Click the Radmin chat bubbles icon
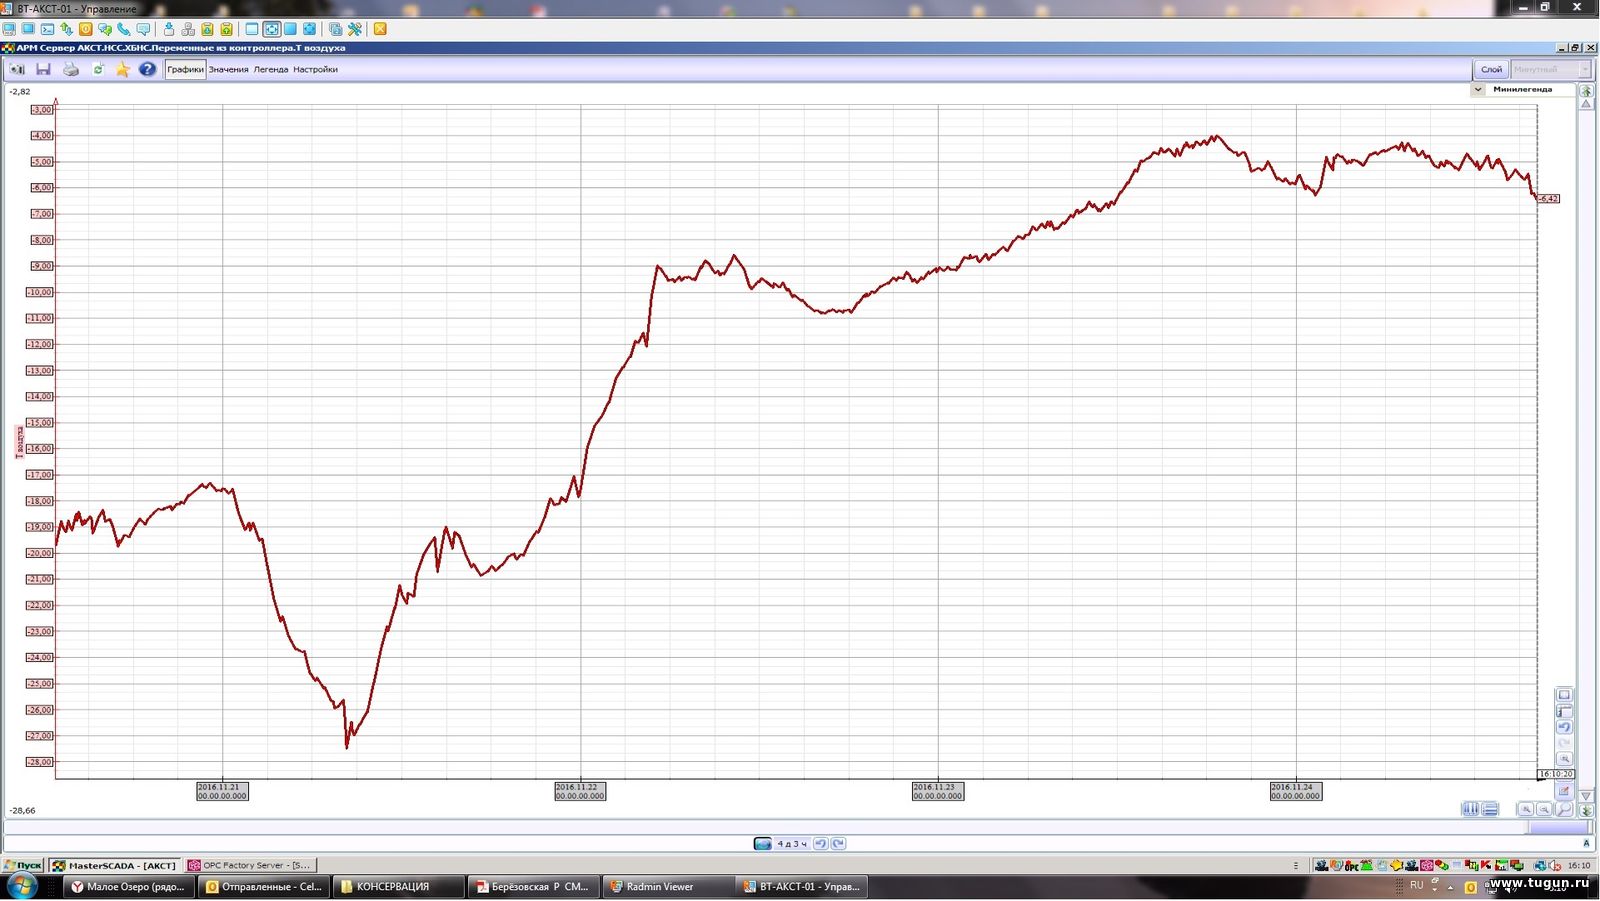 105,29
